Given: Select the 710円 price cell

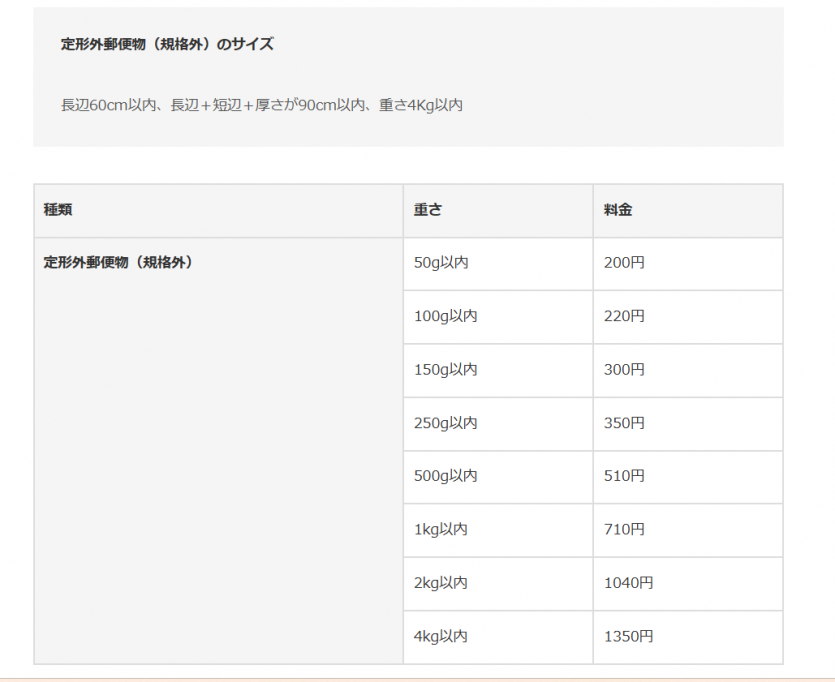Looking at the screenshot, I should tap(624, 529).
